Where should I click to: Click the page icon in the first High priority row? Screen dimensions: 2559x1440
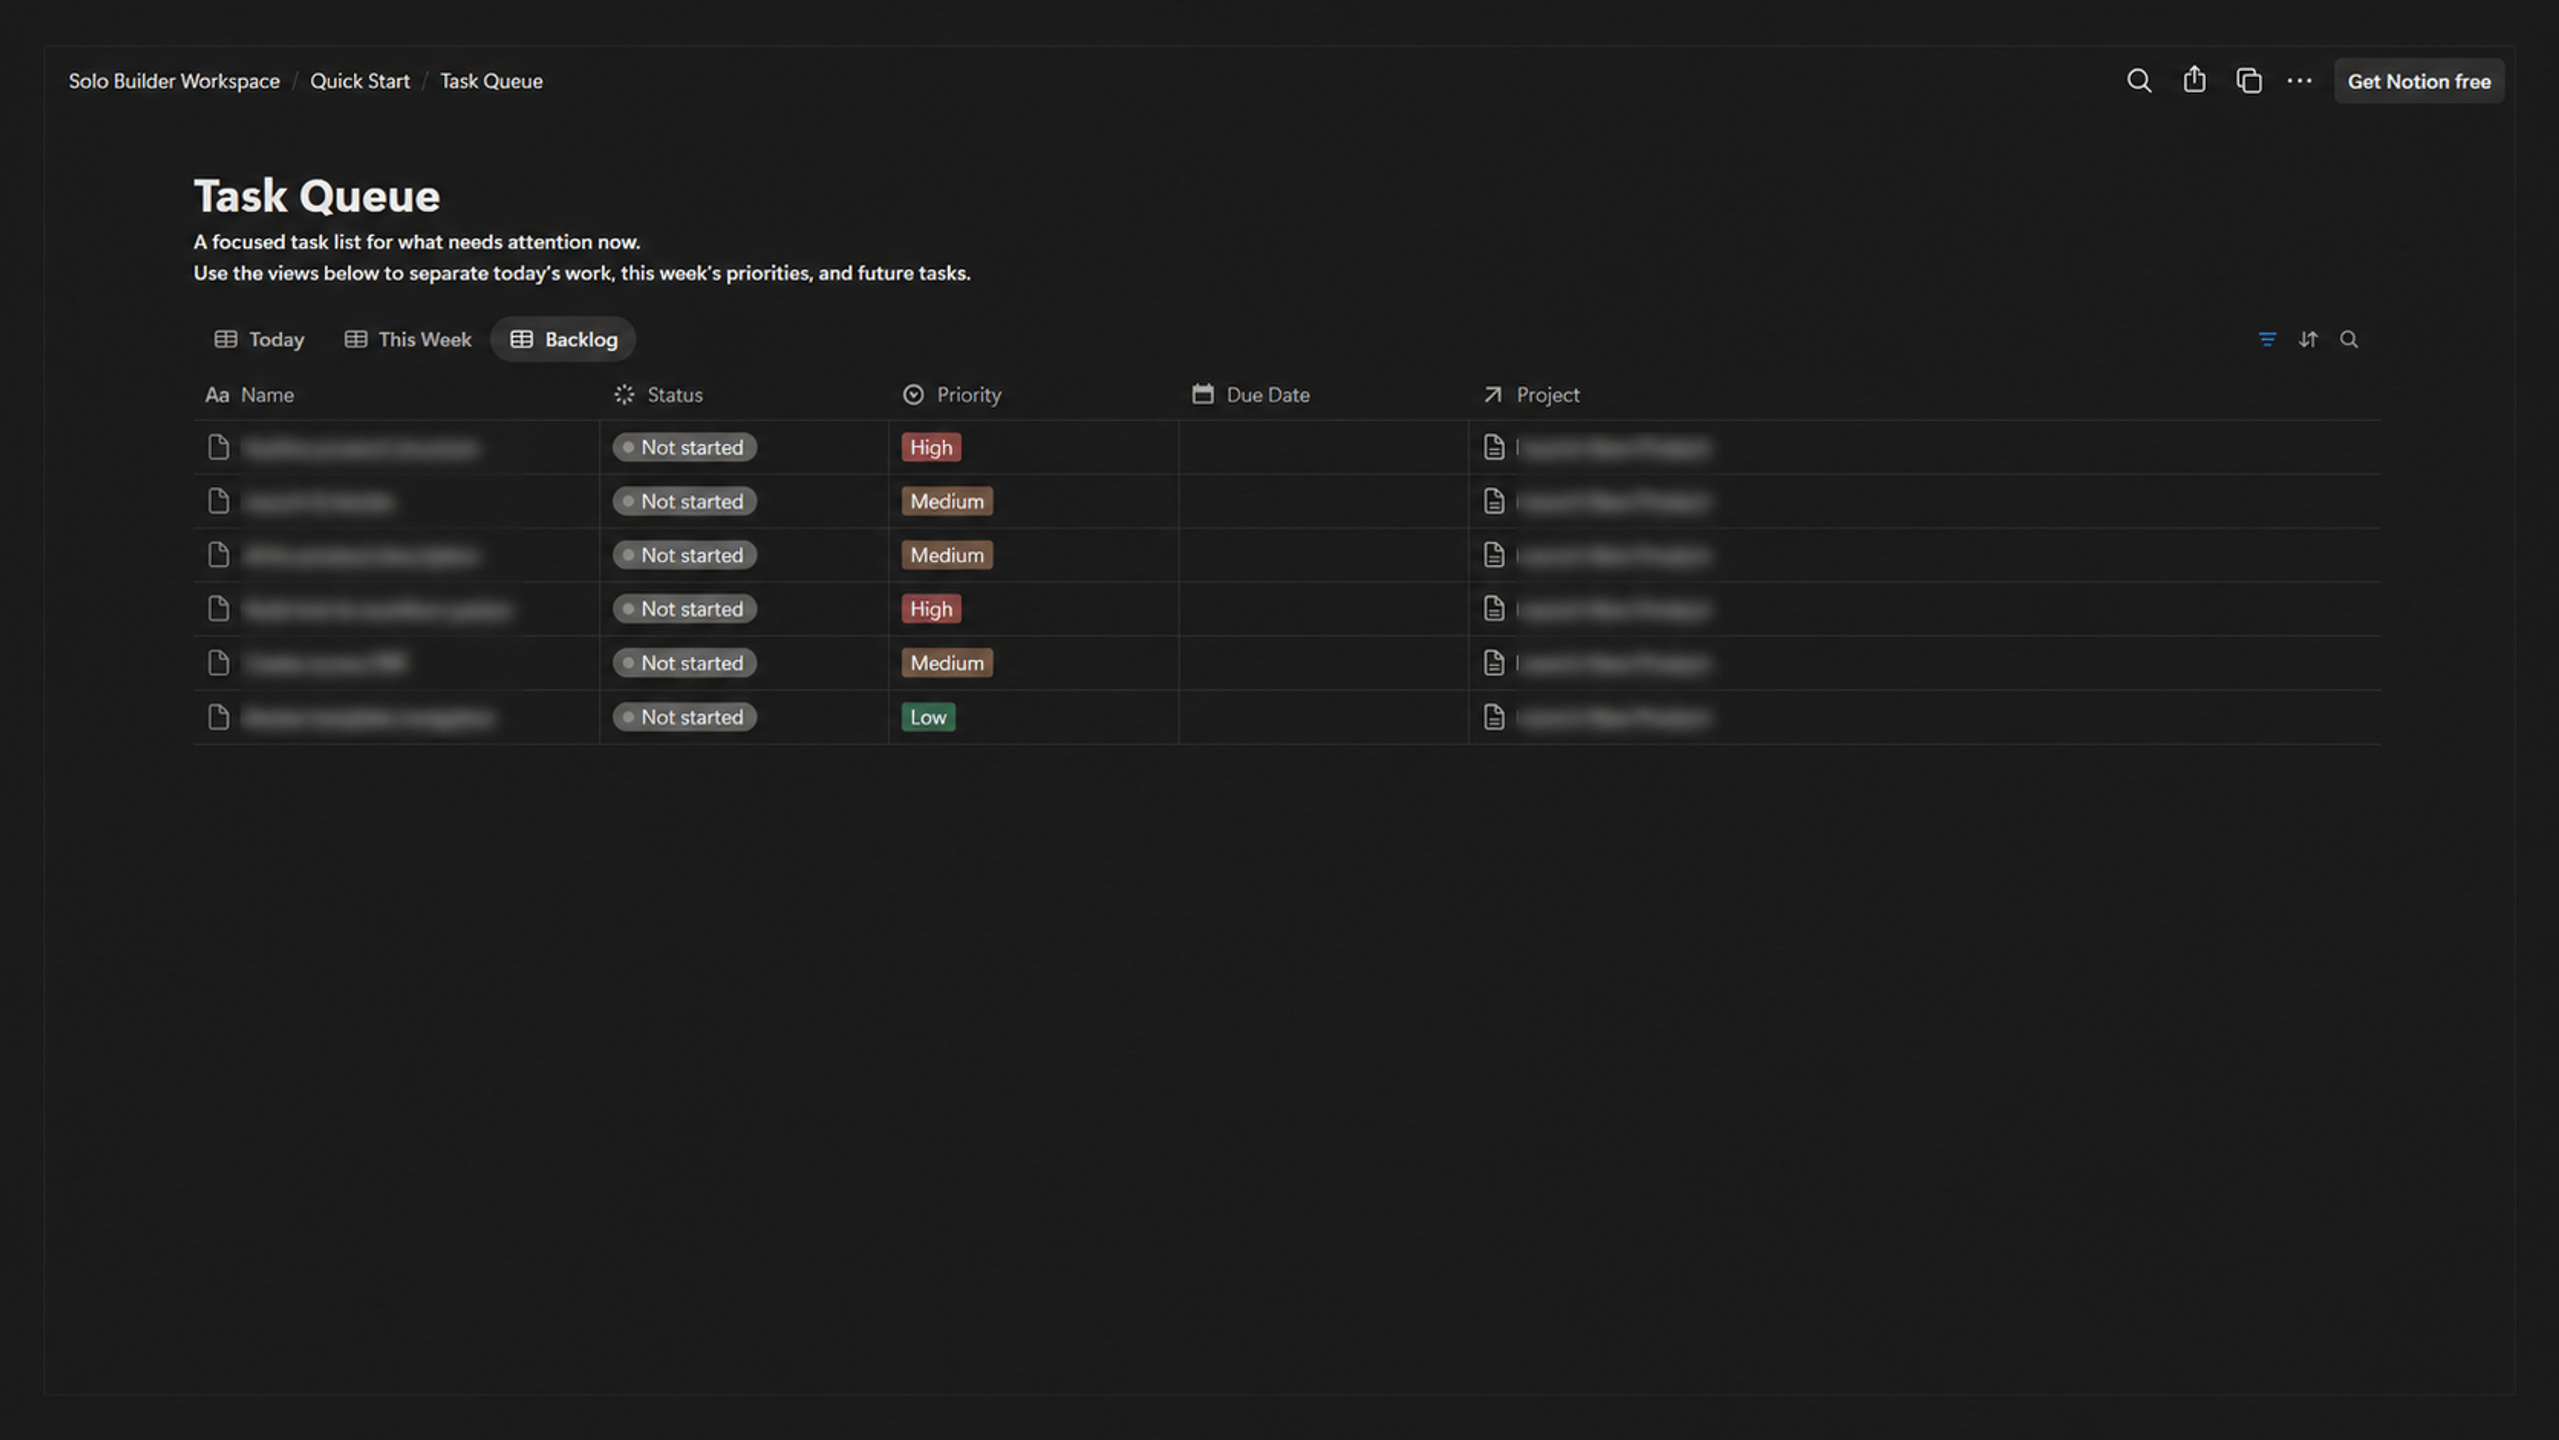[218, 447]
